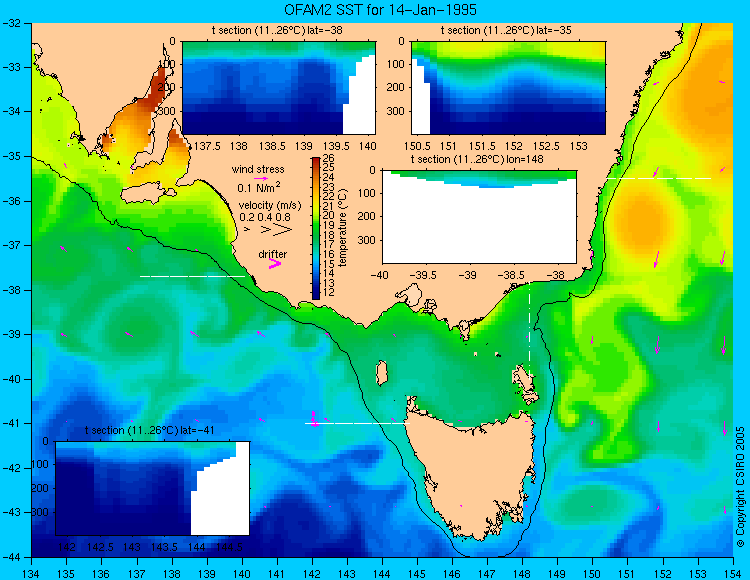The width and height of the screenshot is (750, 580).
Task: Click the "t section (11..26°C) lat=-41" heading
Action: (150, 430)
